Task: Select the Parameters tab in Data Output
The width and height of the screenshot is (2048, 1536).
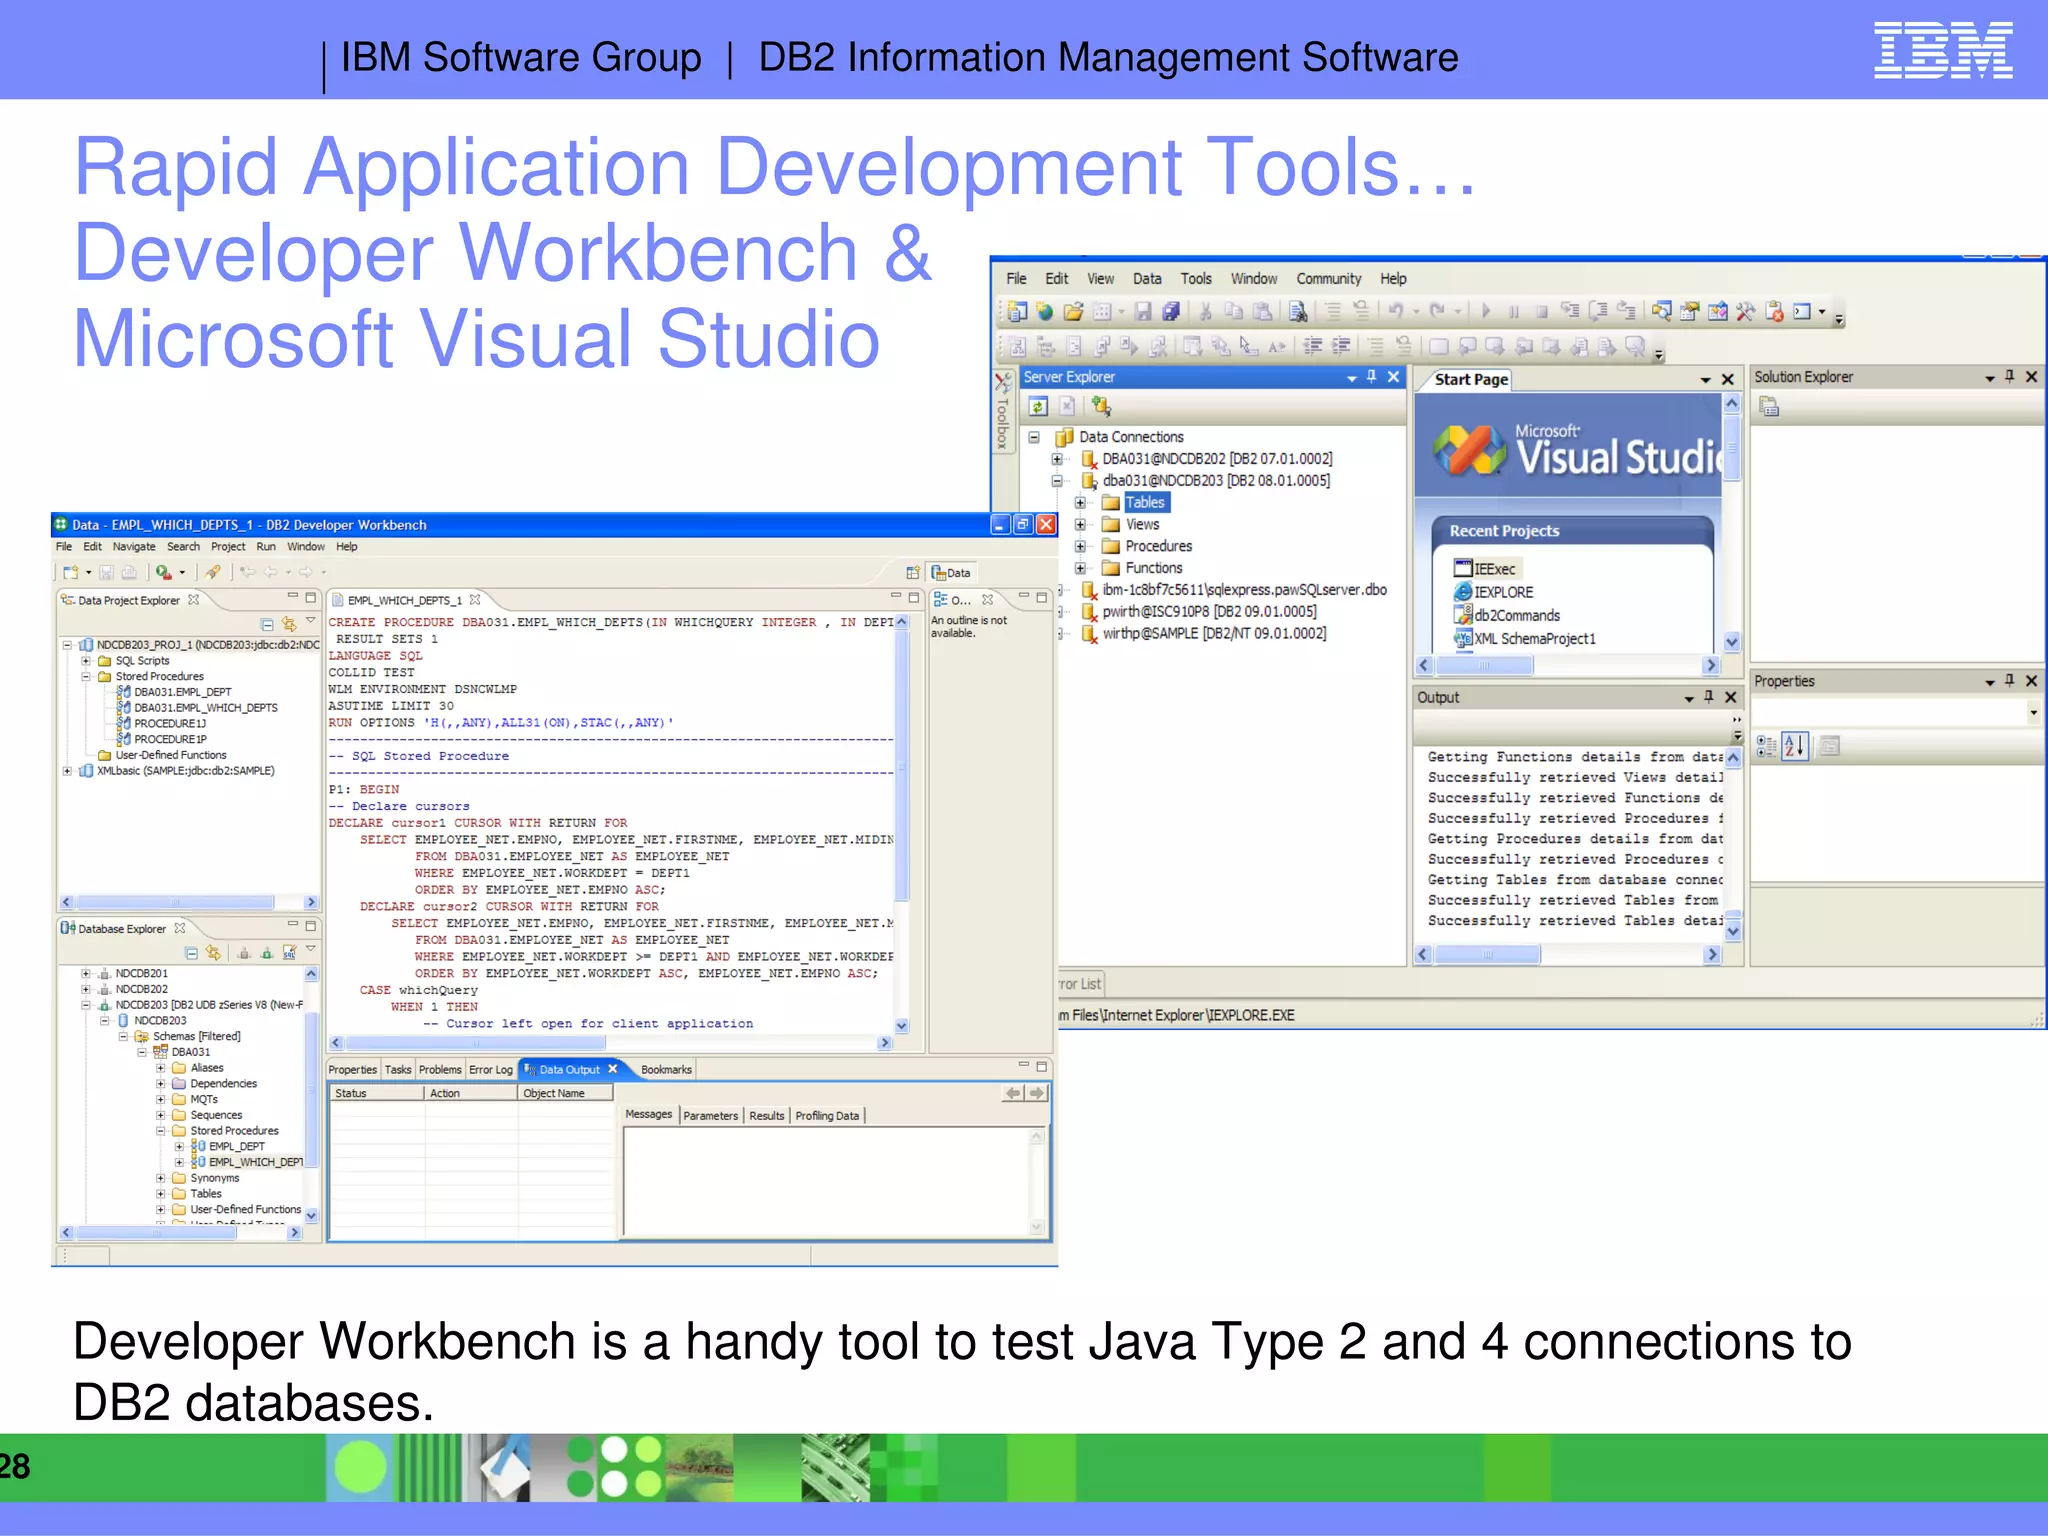Action: 711,1116
